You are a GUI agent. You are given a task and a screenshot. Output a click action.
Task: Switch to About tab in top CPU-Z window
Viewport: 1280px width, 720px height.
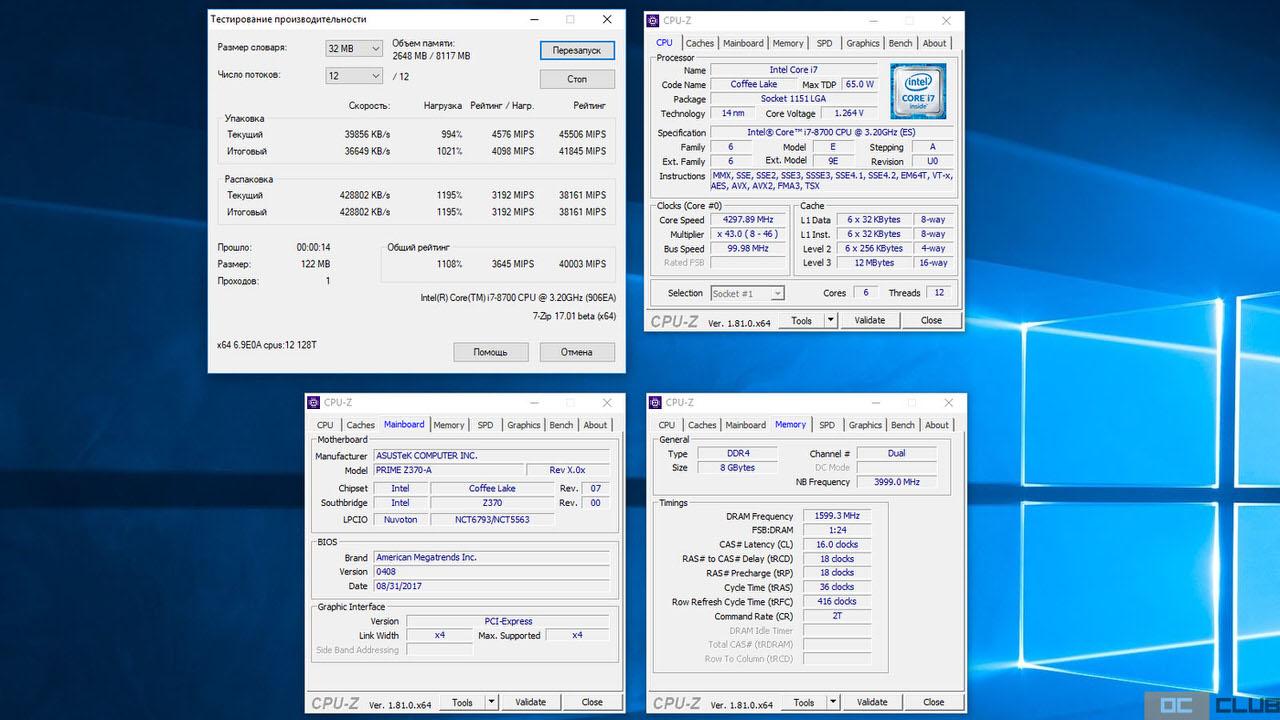click(934, 43)
